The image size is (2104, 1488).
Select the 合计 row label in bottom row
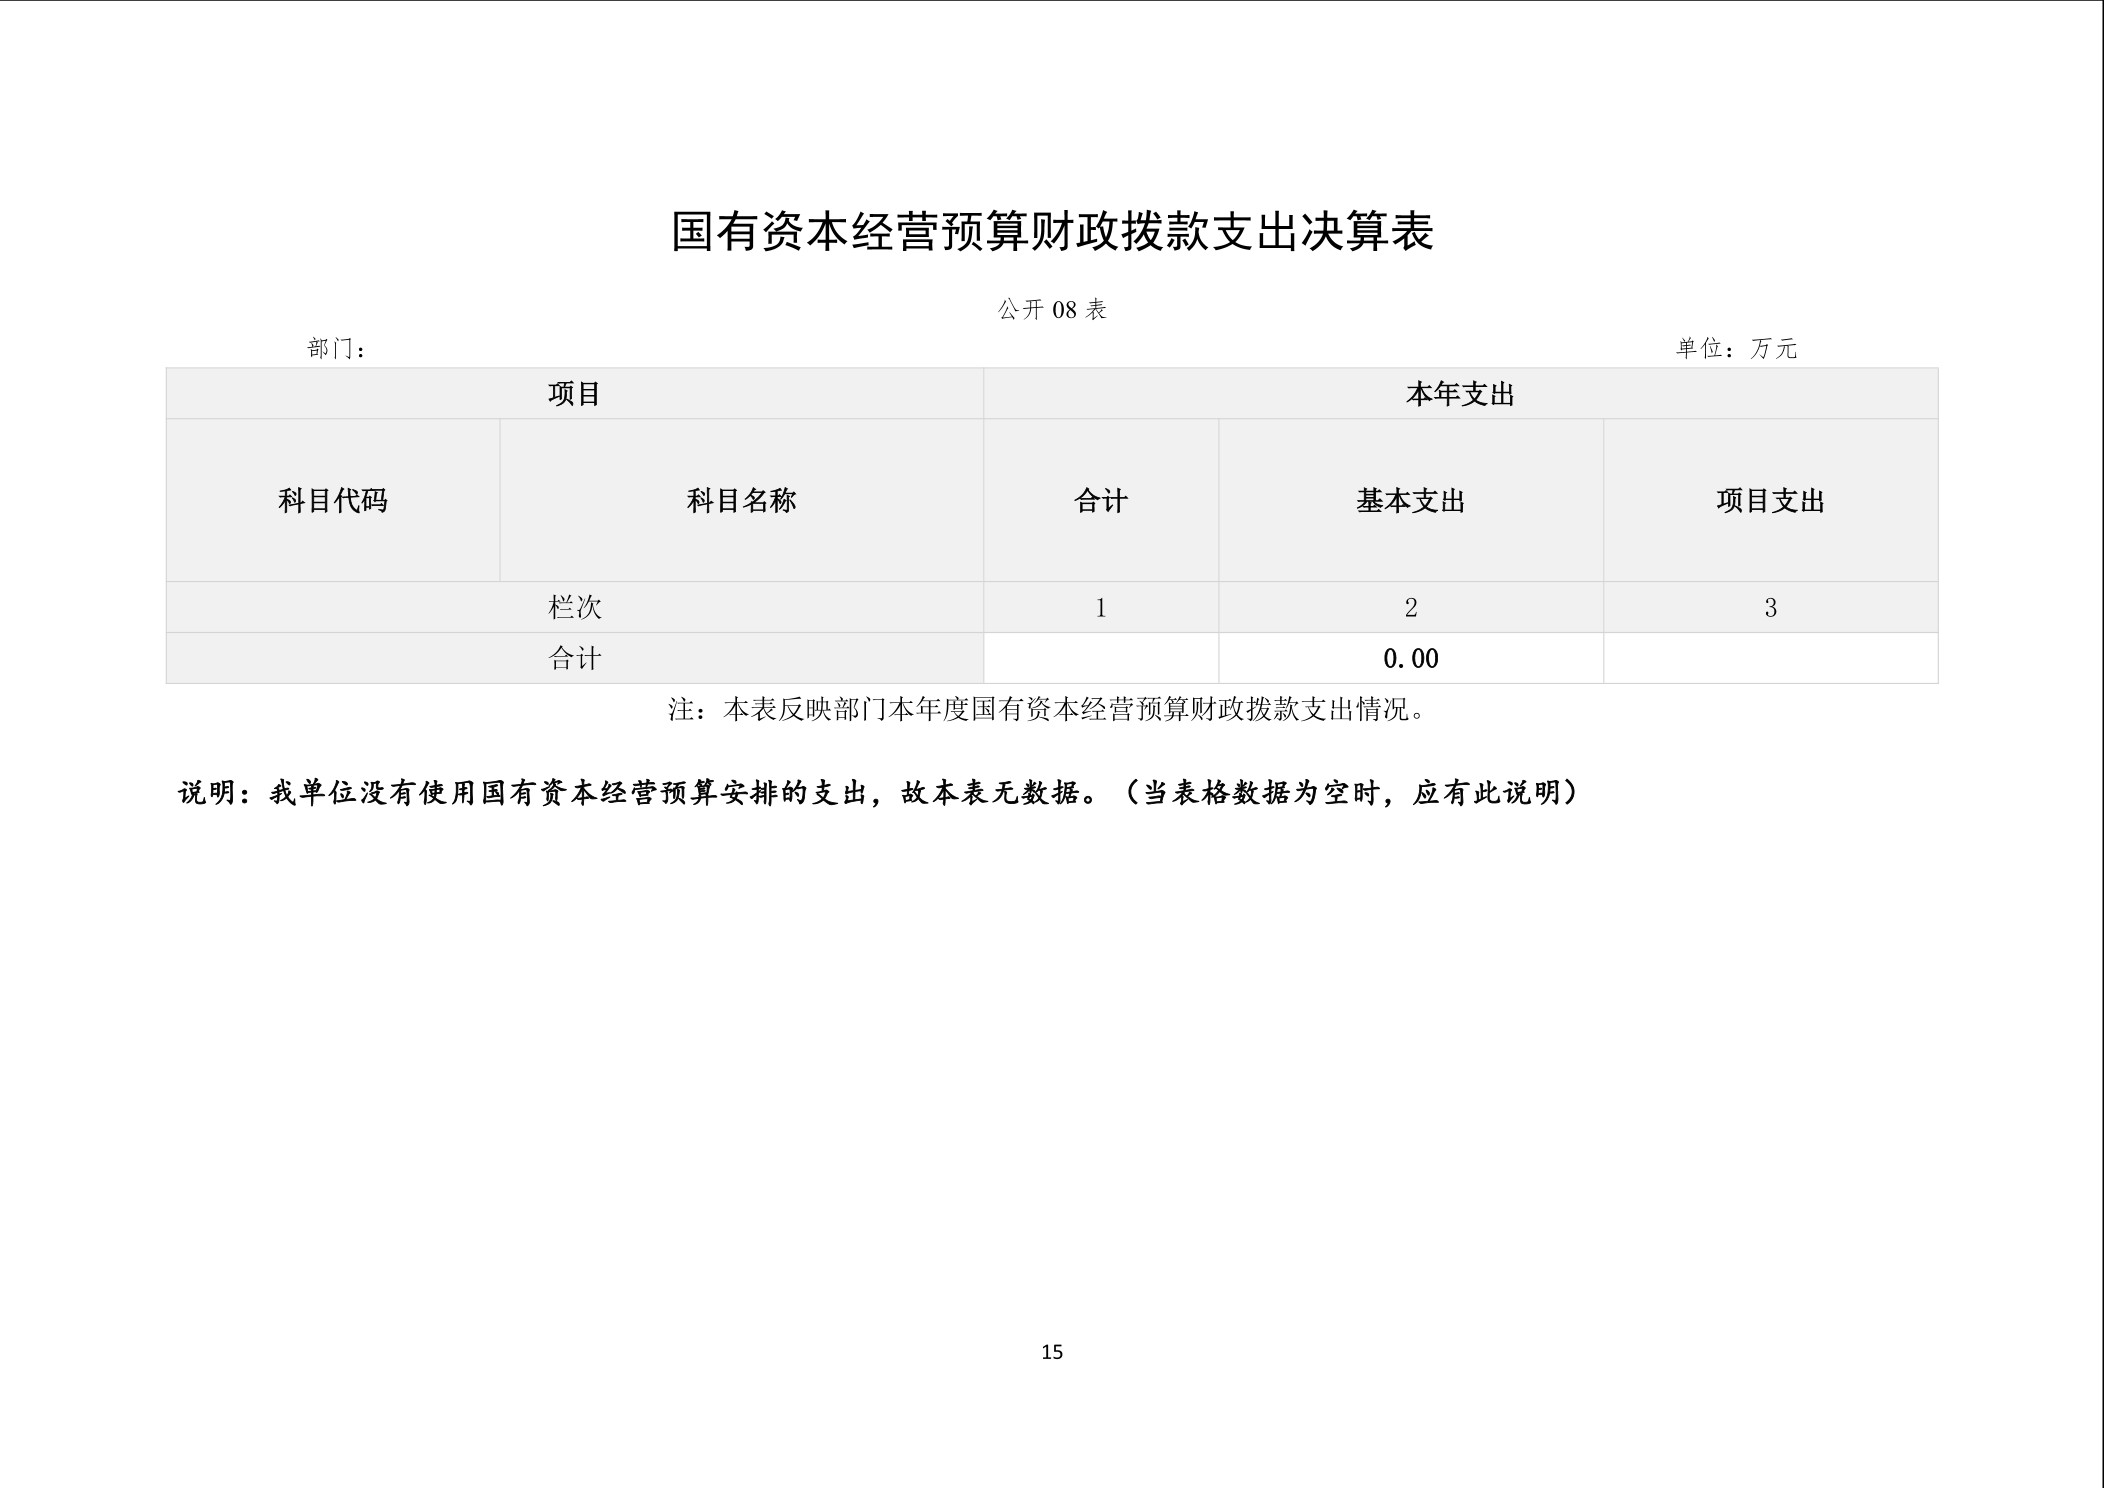point(574,658)
